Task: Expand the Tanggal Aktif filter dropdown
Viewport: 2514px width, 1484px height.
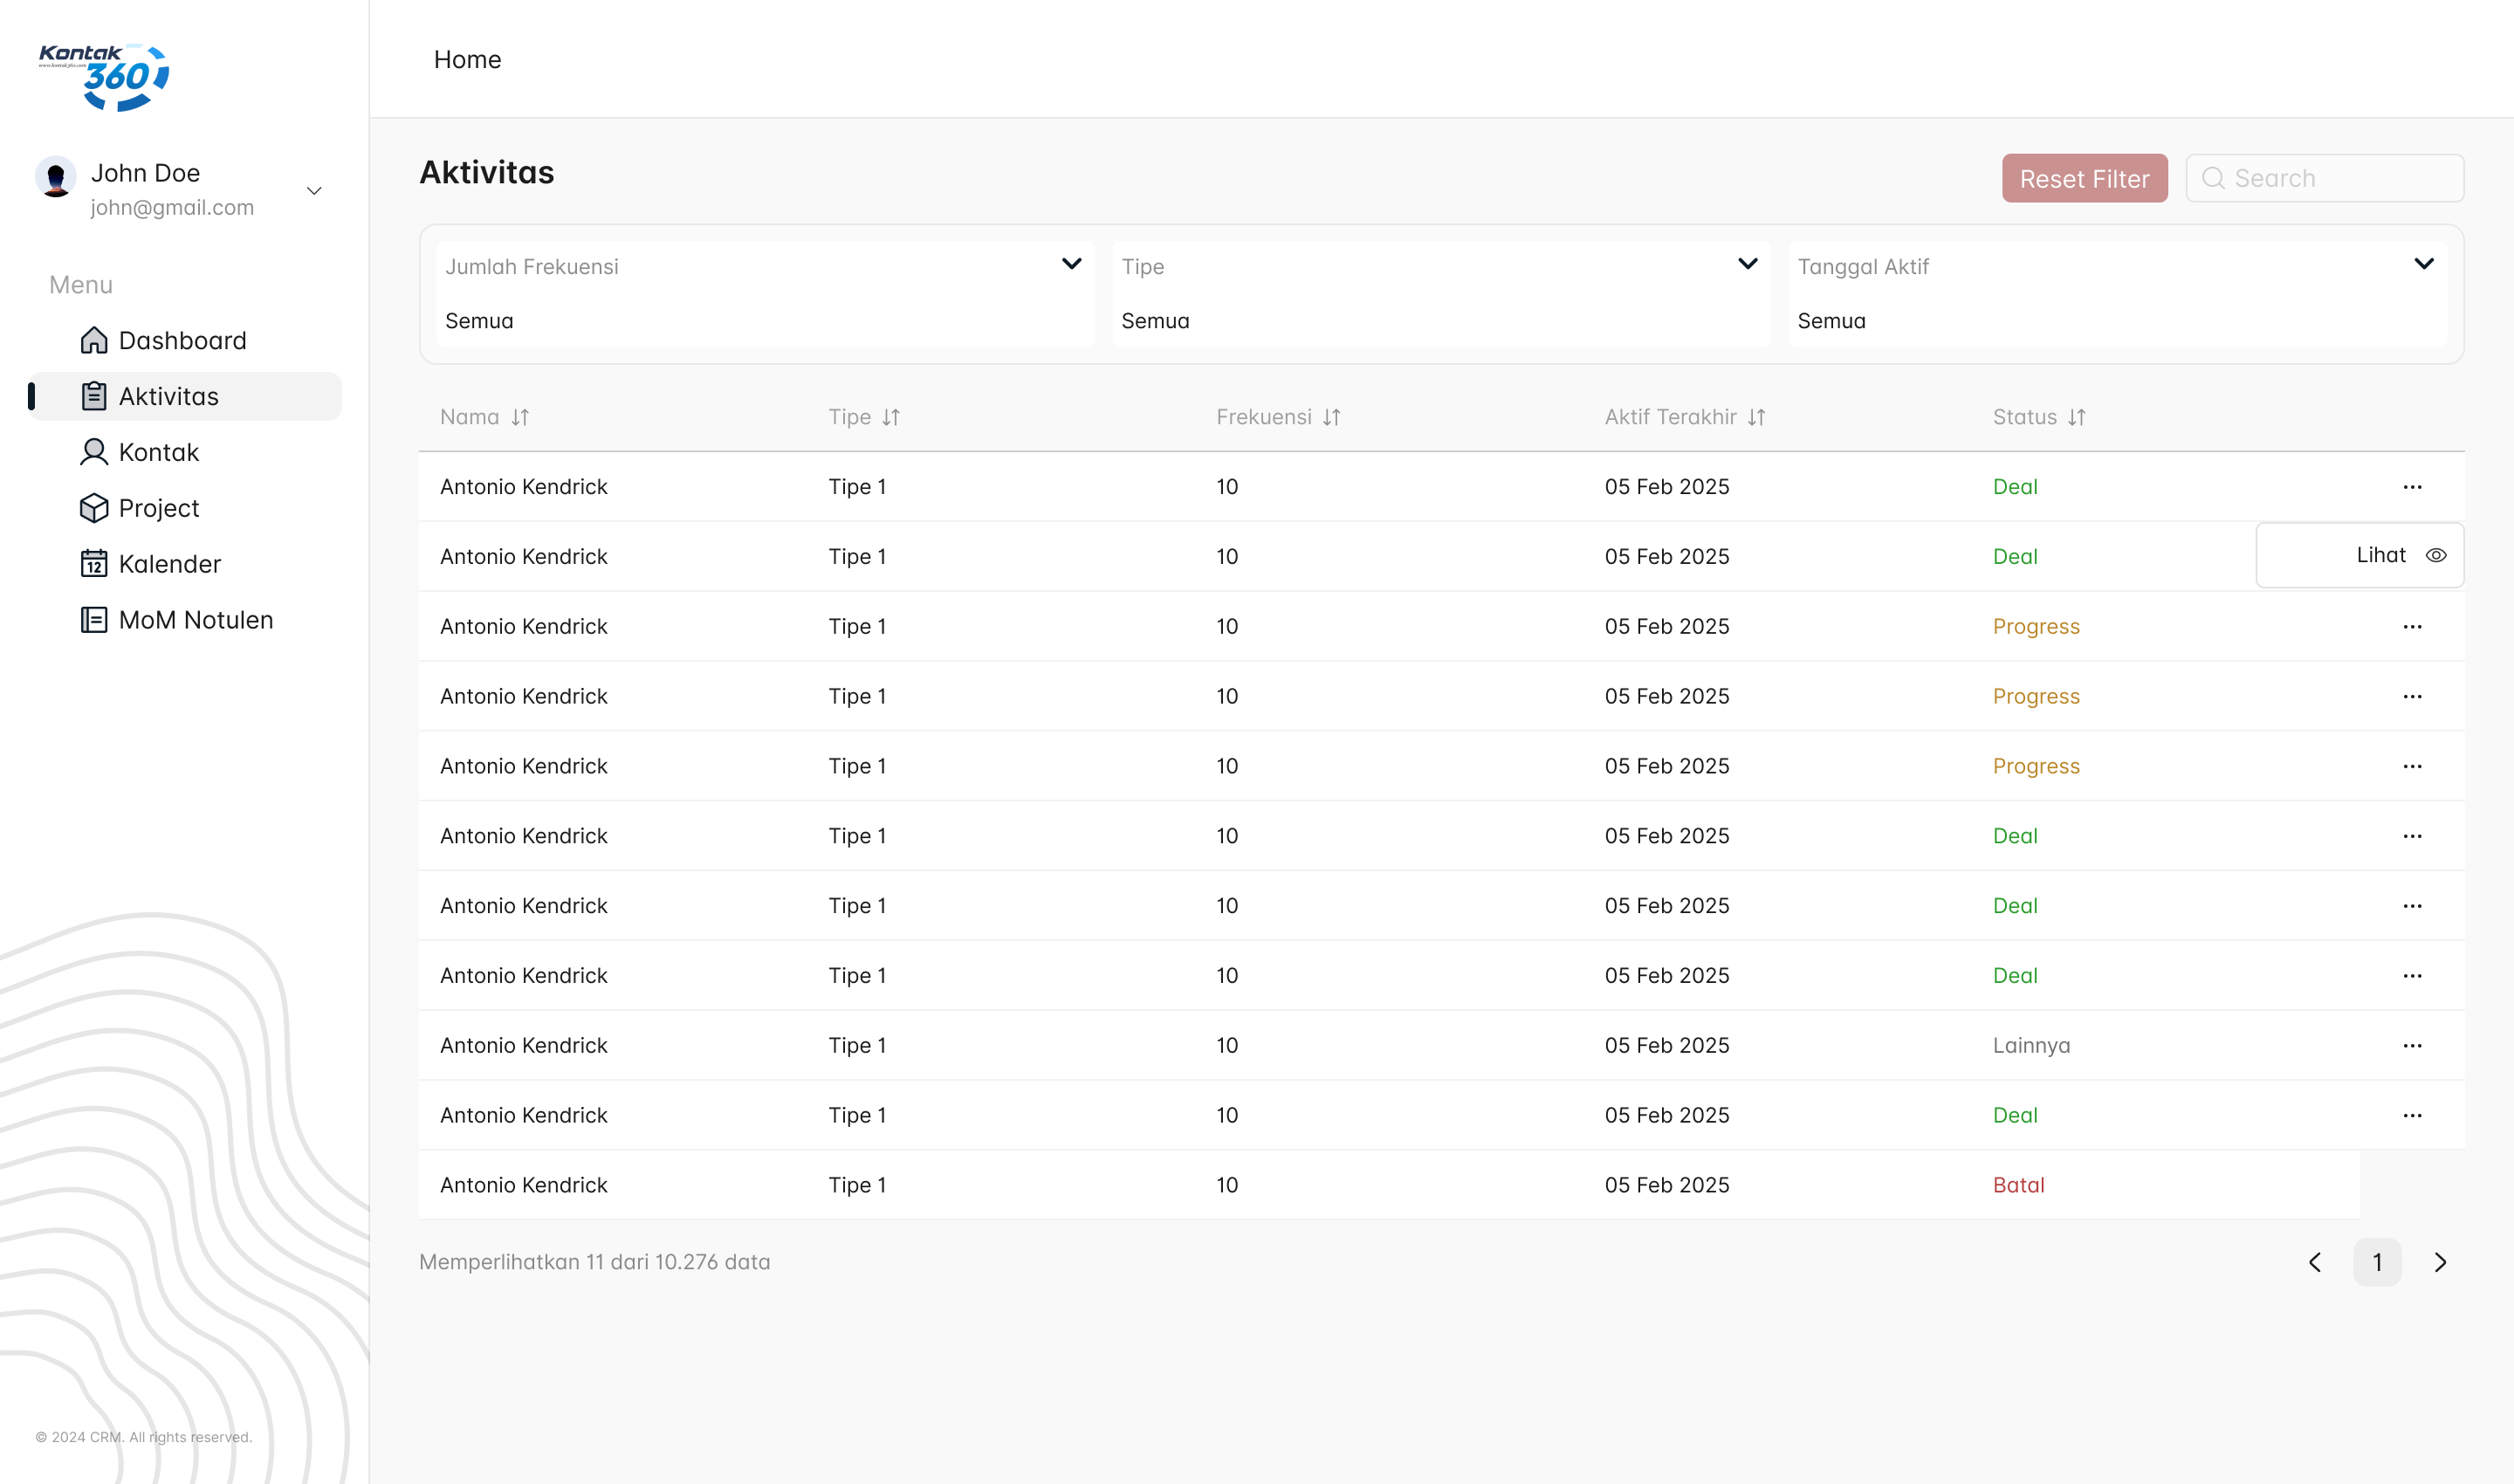Action: (2423, 264)
